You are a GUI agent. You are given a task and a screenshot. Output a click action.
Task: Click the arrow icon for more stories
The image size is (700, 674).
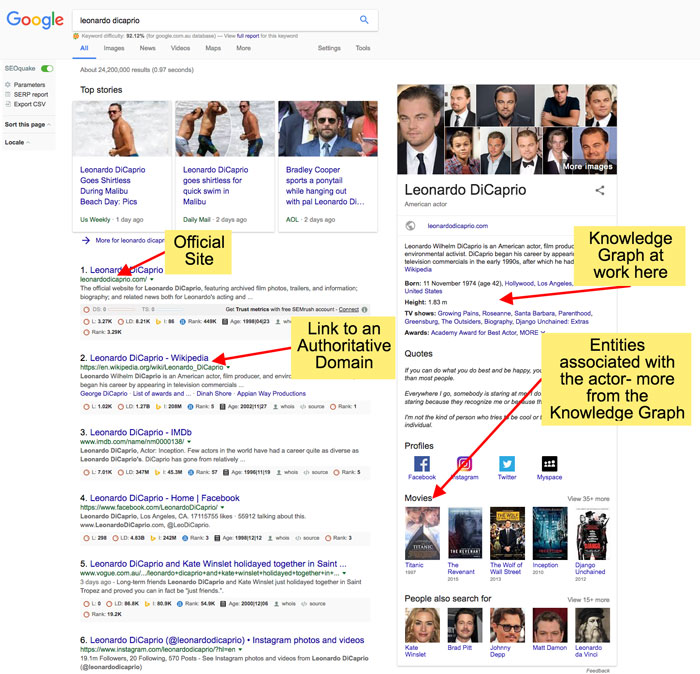86,241
